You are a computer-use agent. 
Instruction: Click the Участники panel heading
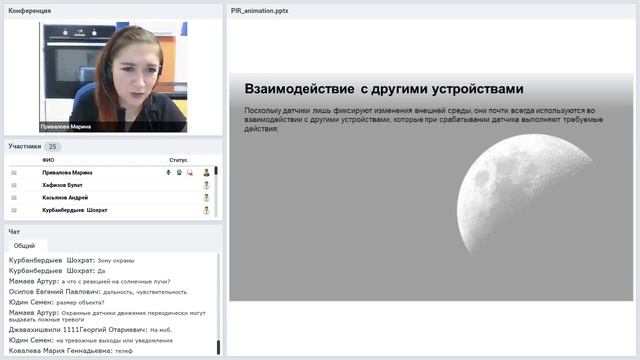pos(25,146)
